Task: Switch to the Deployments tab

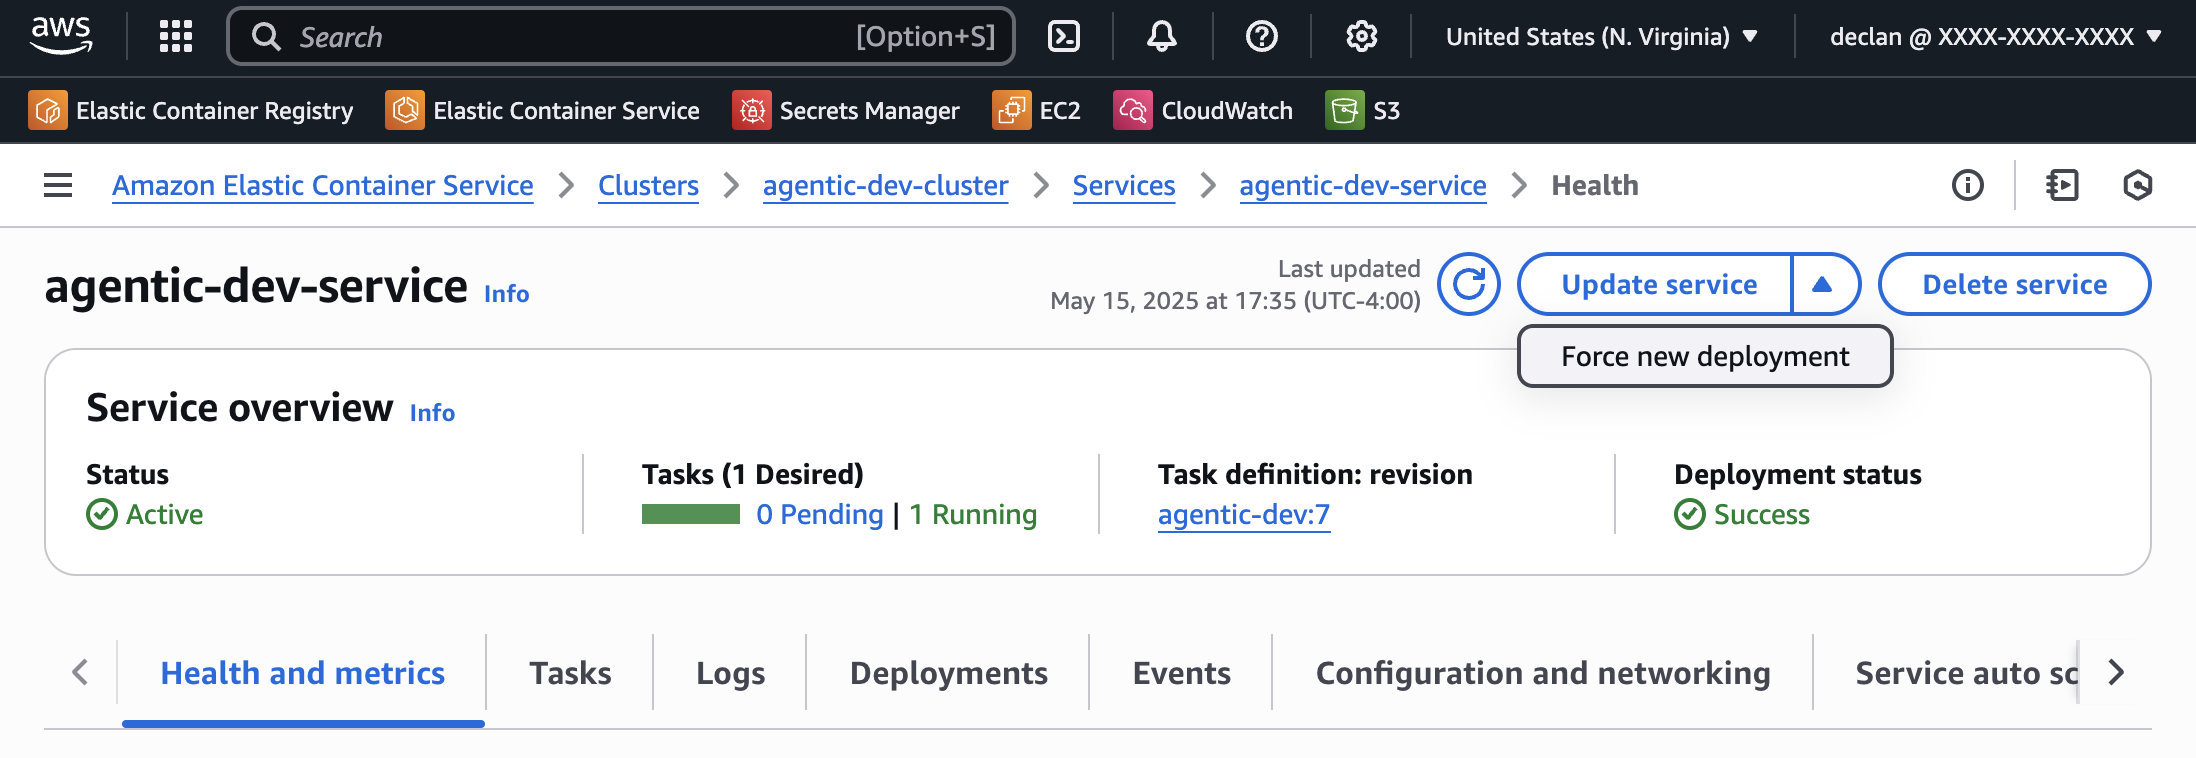Action: pyautogui.click(x=948, y=673)
